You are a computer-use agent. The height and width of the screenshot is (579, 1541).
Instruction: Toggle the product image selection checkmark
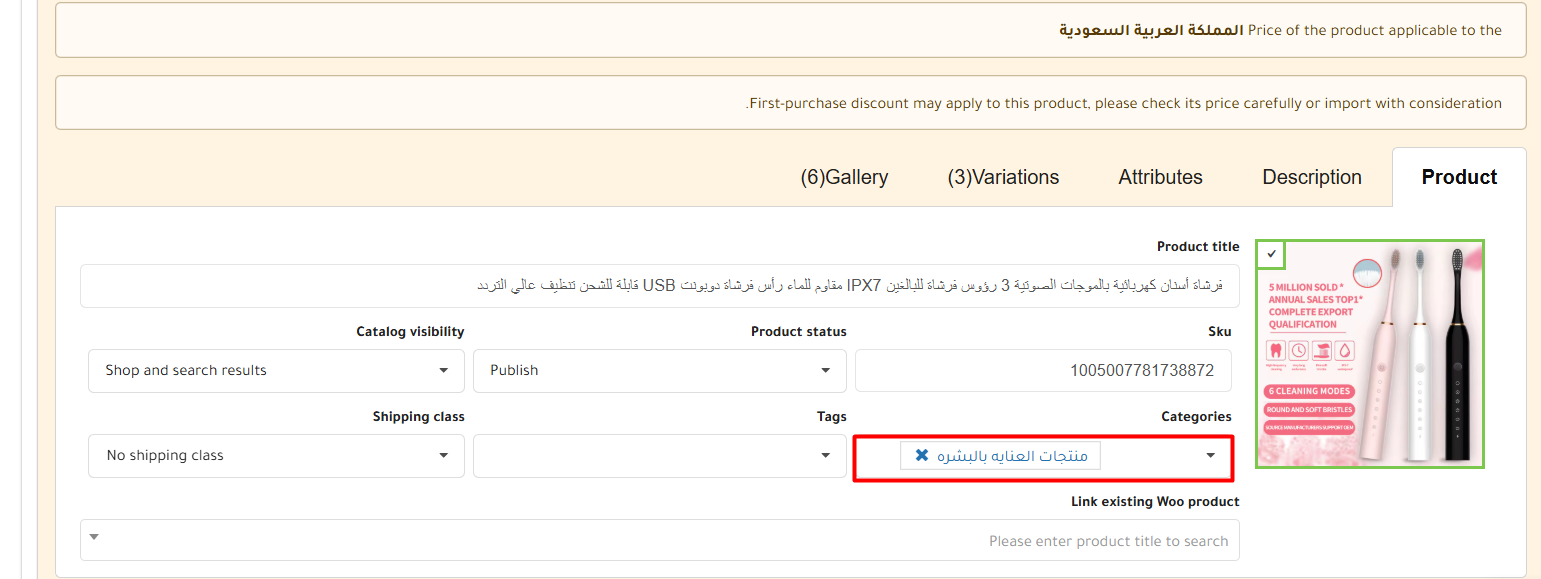1271,254
